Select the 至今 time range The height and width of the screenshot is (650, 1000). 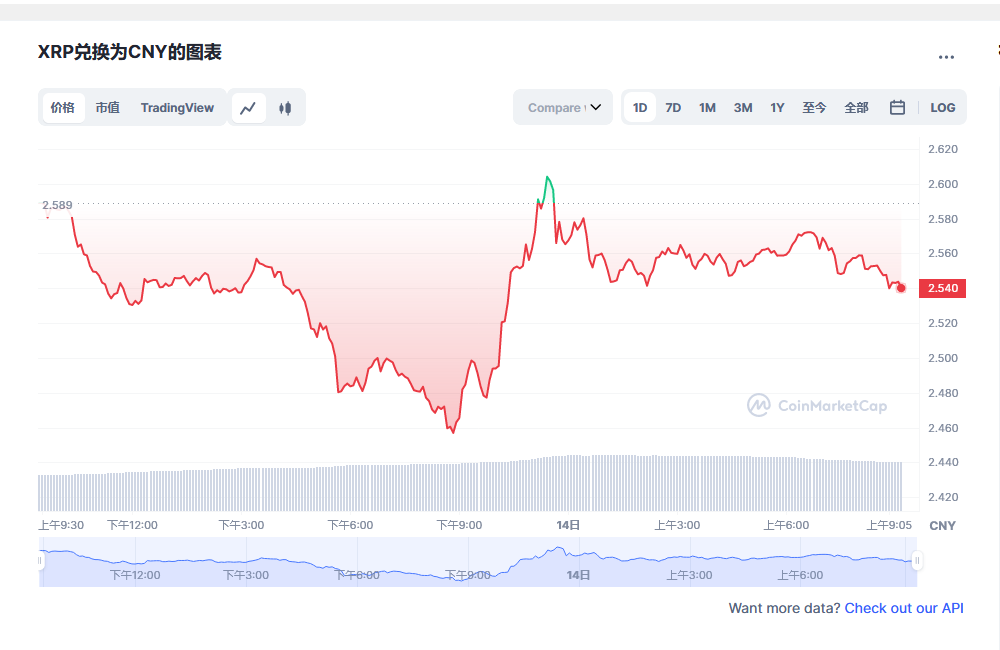[x=815, y=107]
